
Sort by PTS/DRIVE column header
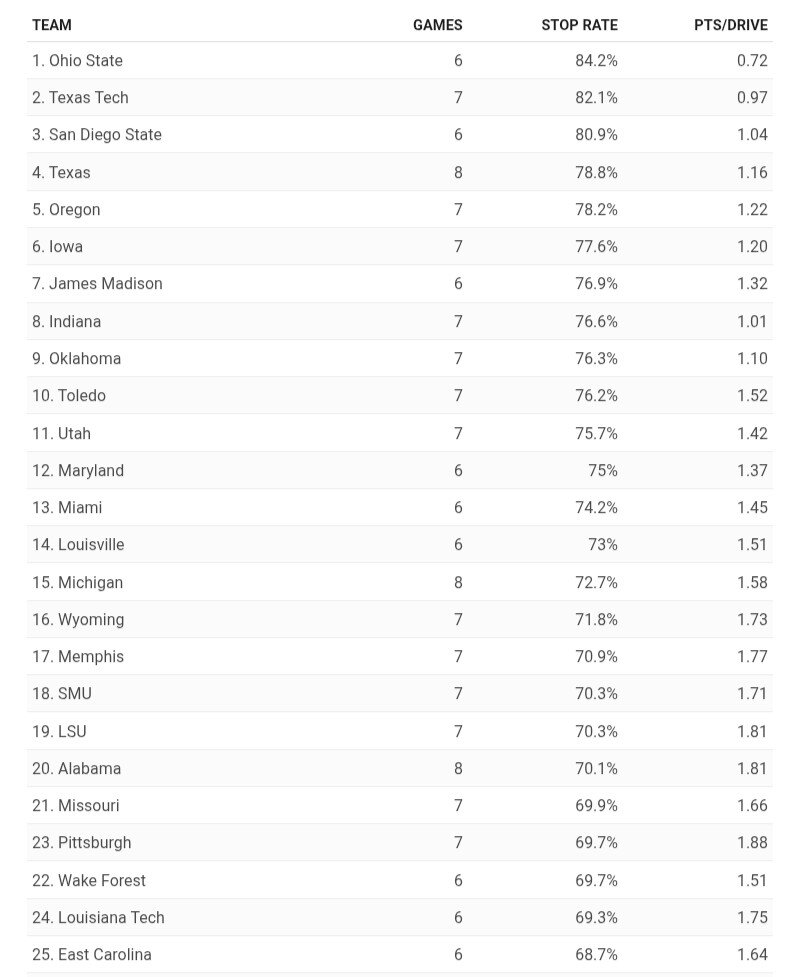coord(731,25)
